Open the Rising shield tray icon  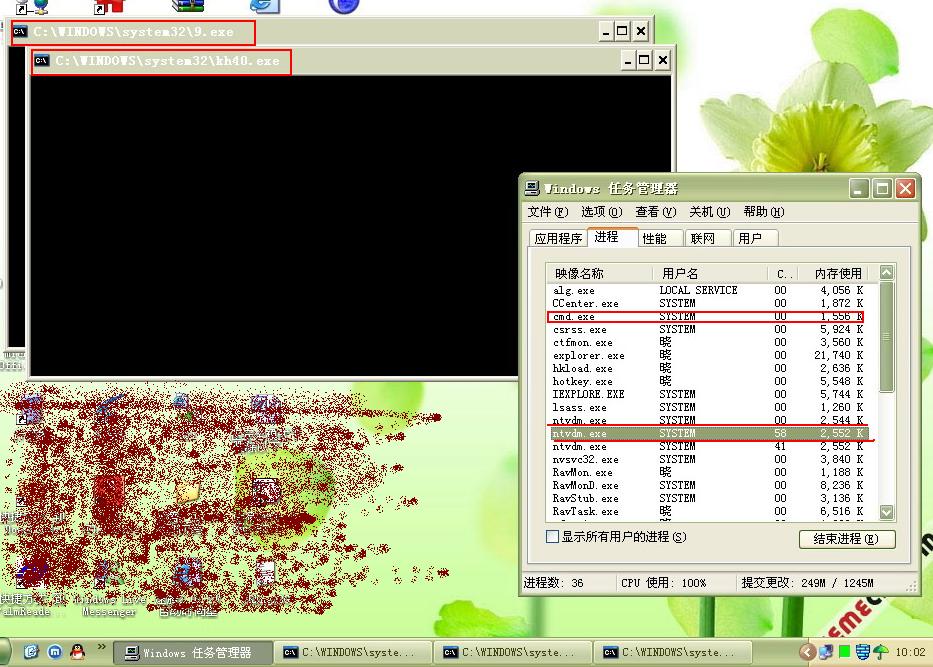[x=863, y=652]
